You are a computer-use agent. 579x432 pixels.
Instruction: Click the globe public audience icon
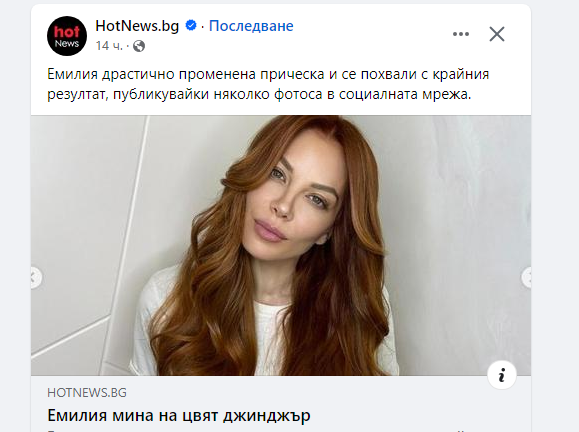139,46
